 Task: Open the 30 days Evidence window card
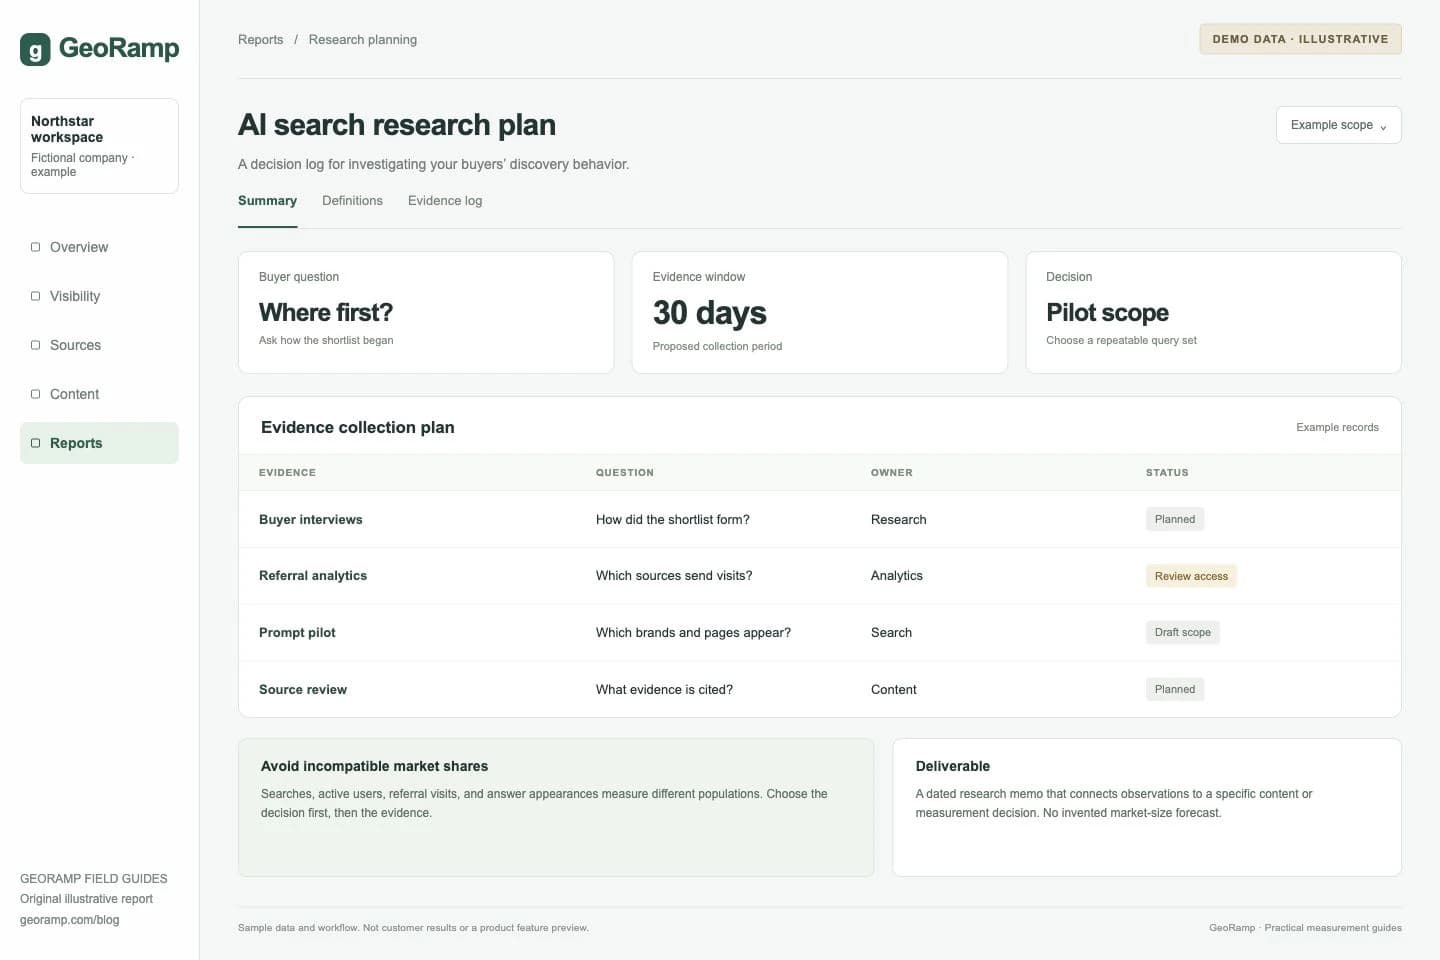pos(819,313)
